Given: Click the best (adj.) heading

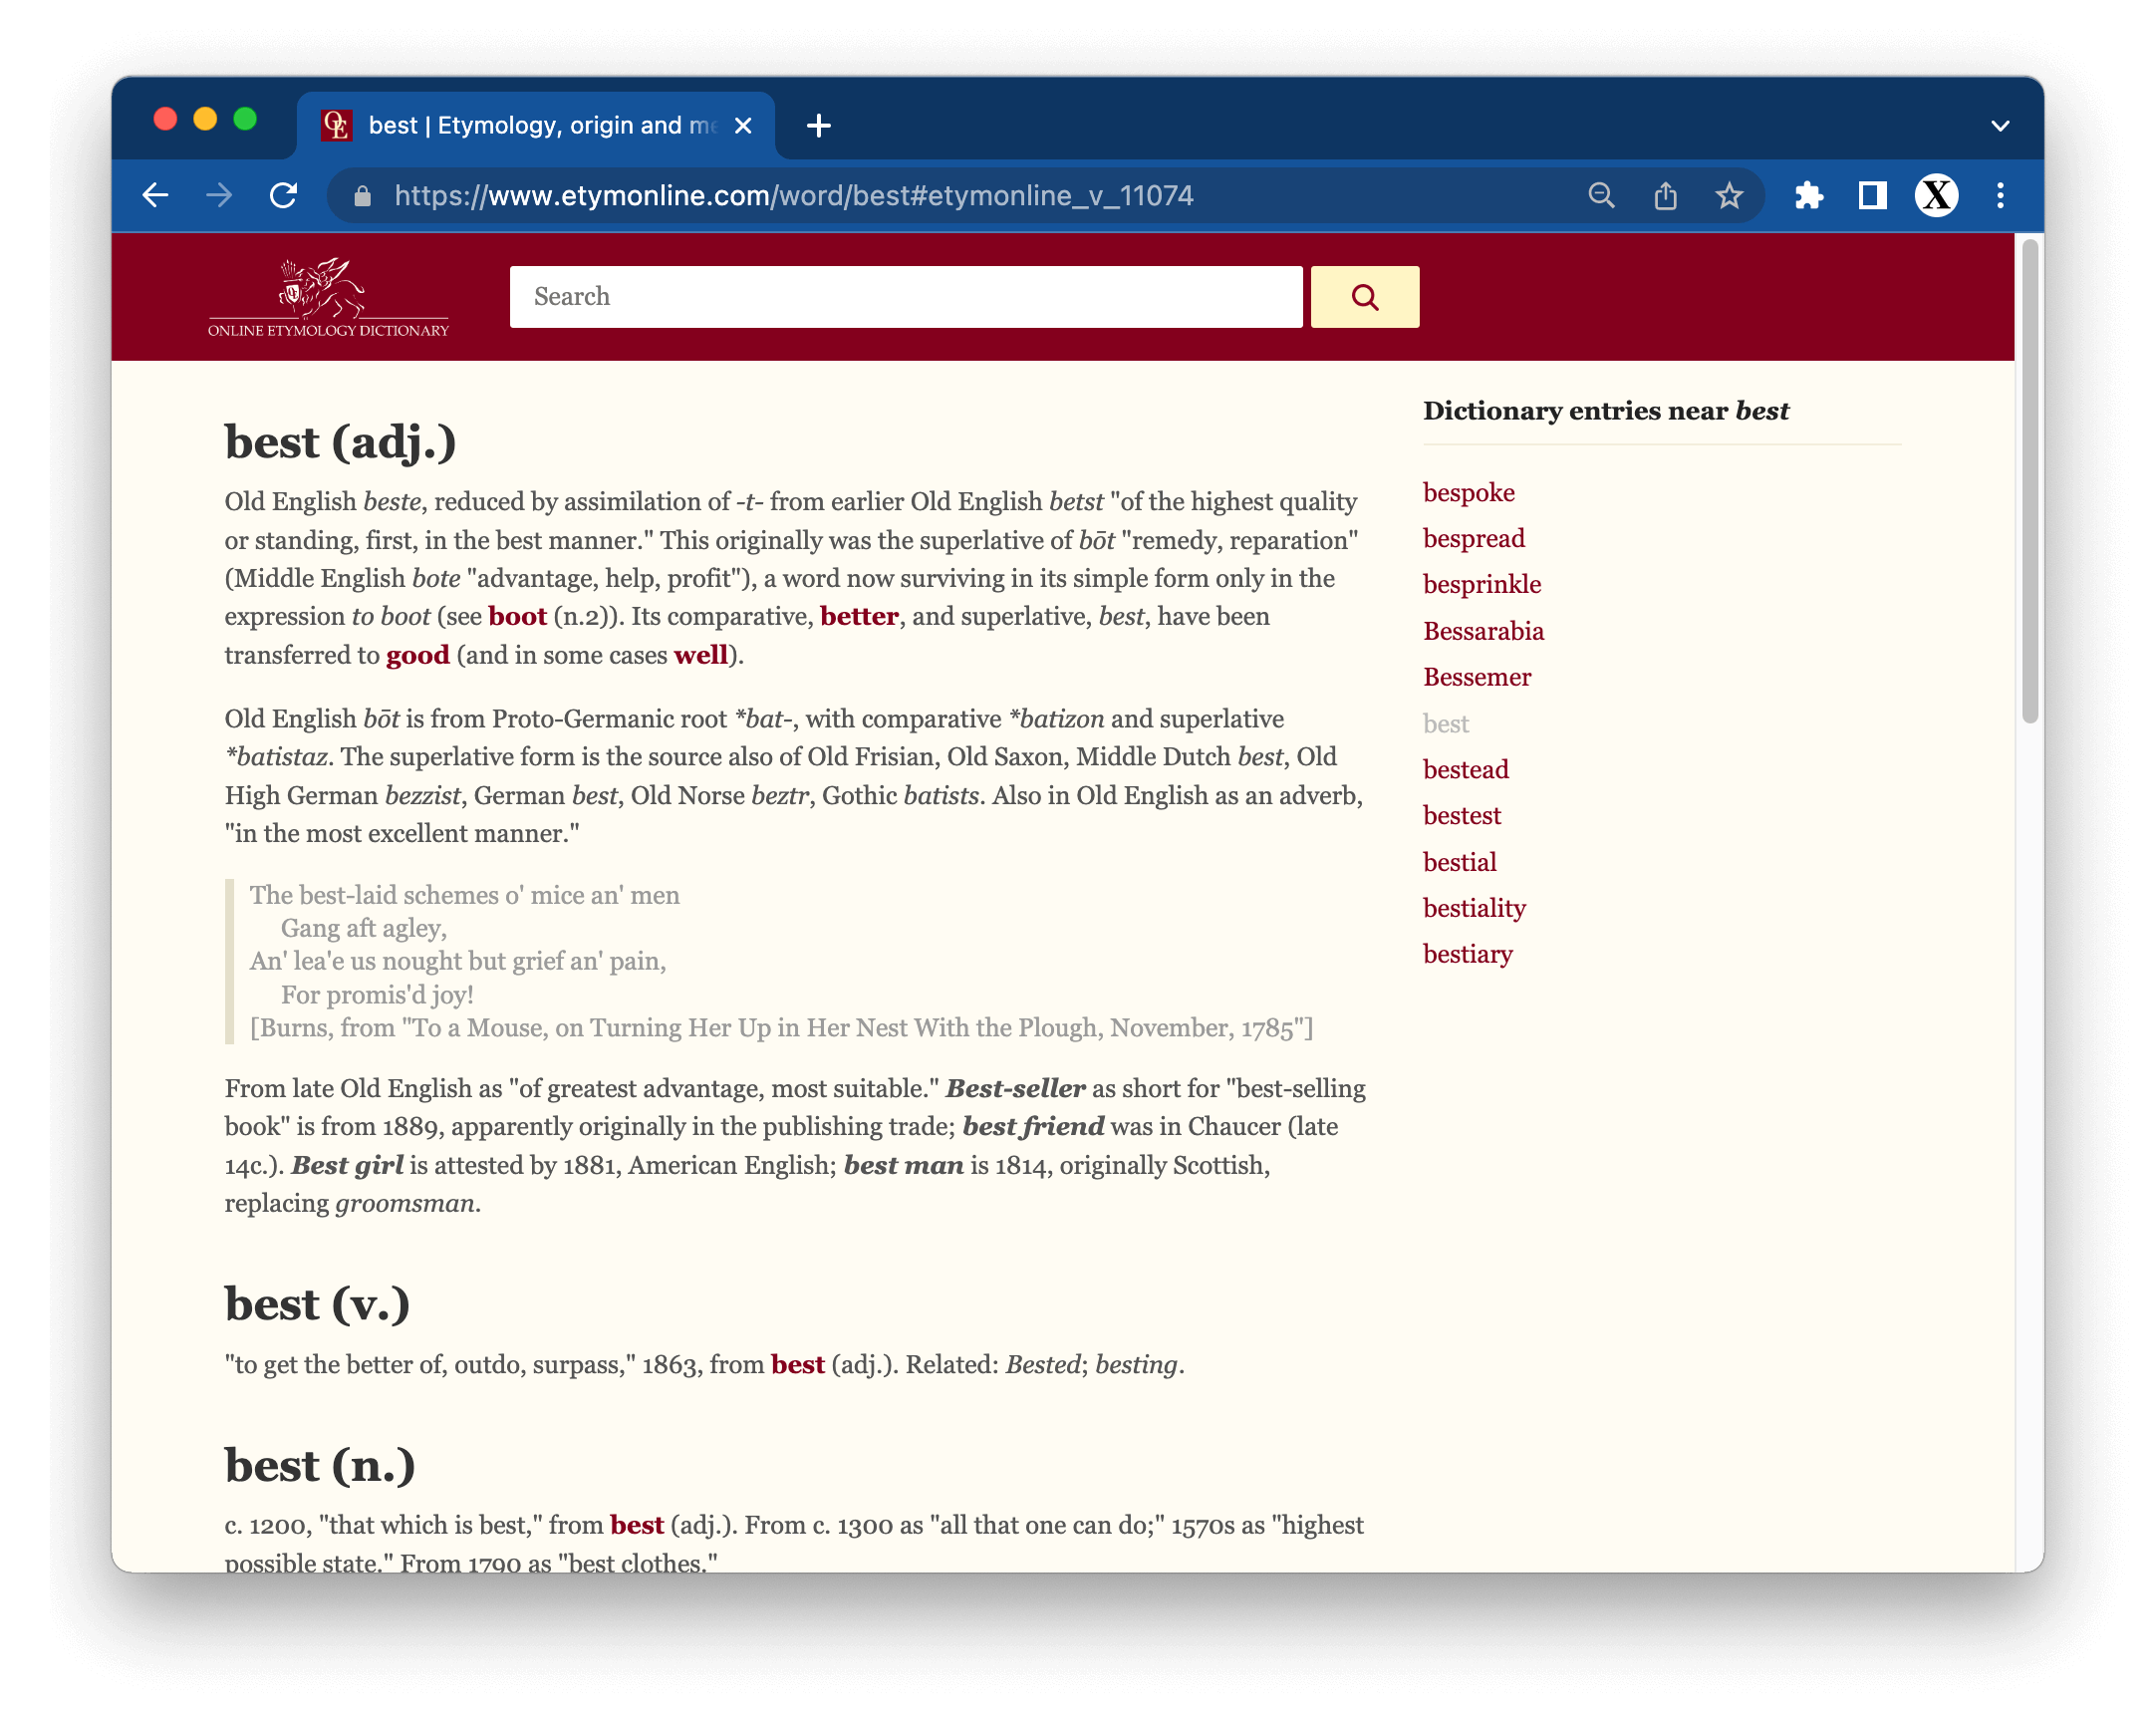Looking at the screenshot, I should (x=340, y=442).
